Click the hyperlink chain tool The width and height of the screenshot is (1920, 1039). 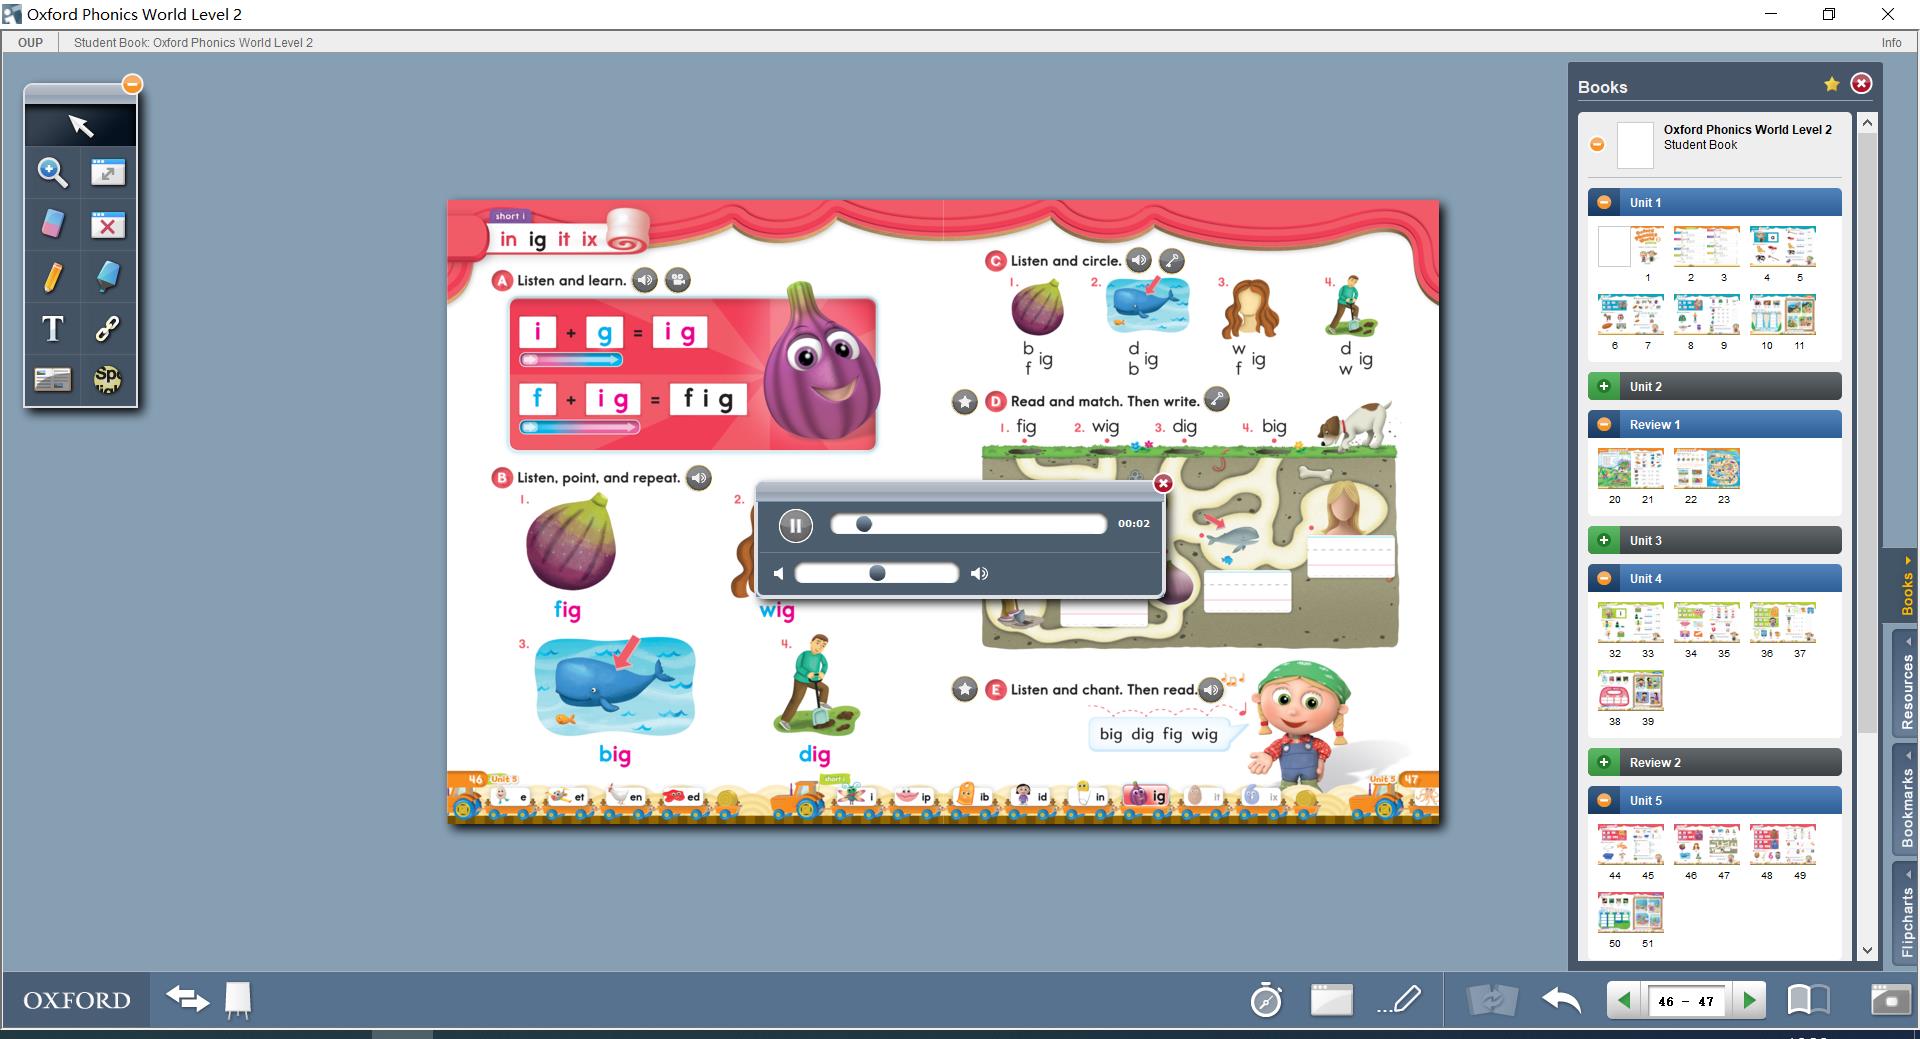pos(107,329)
